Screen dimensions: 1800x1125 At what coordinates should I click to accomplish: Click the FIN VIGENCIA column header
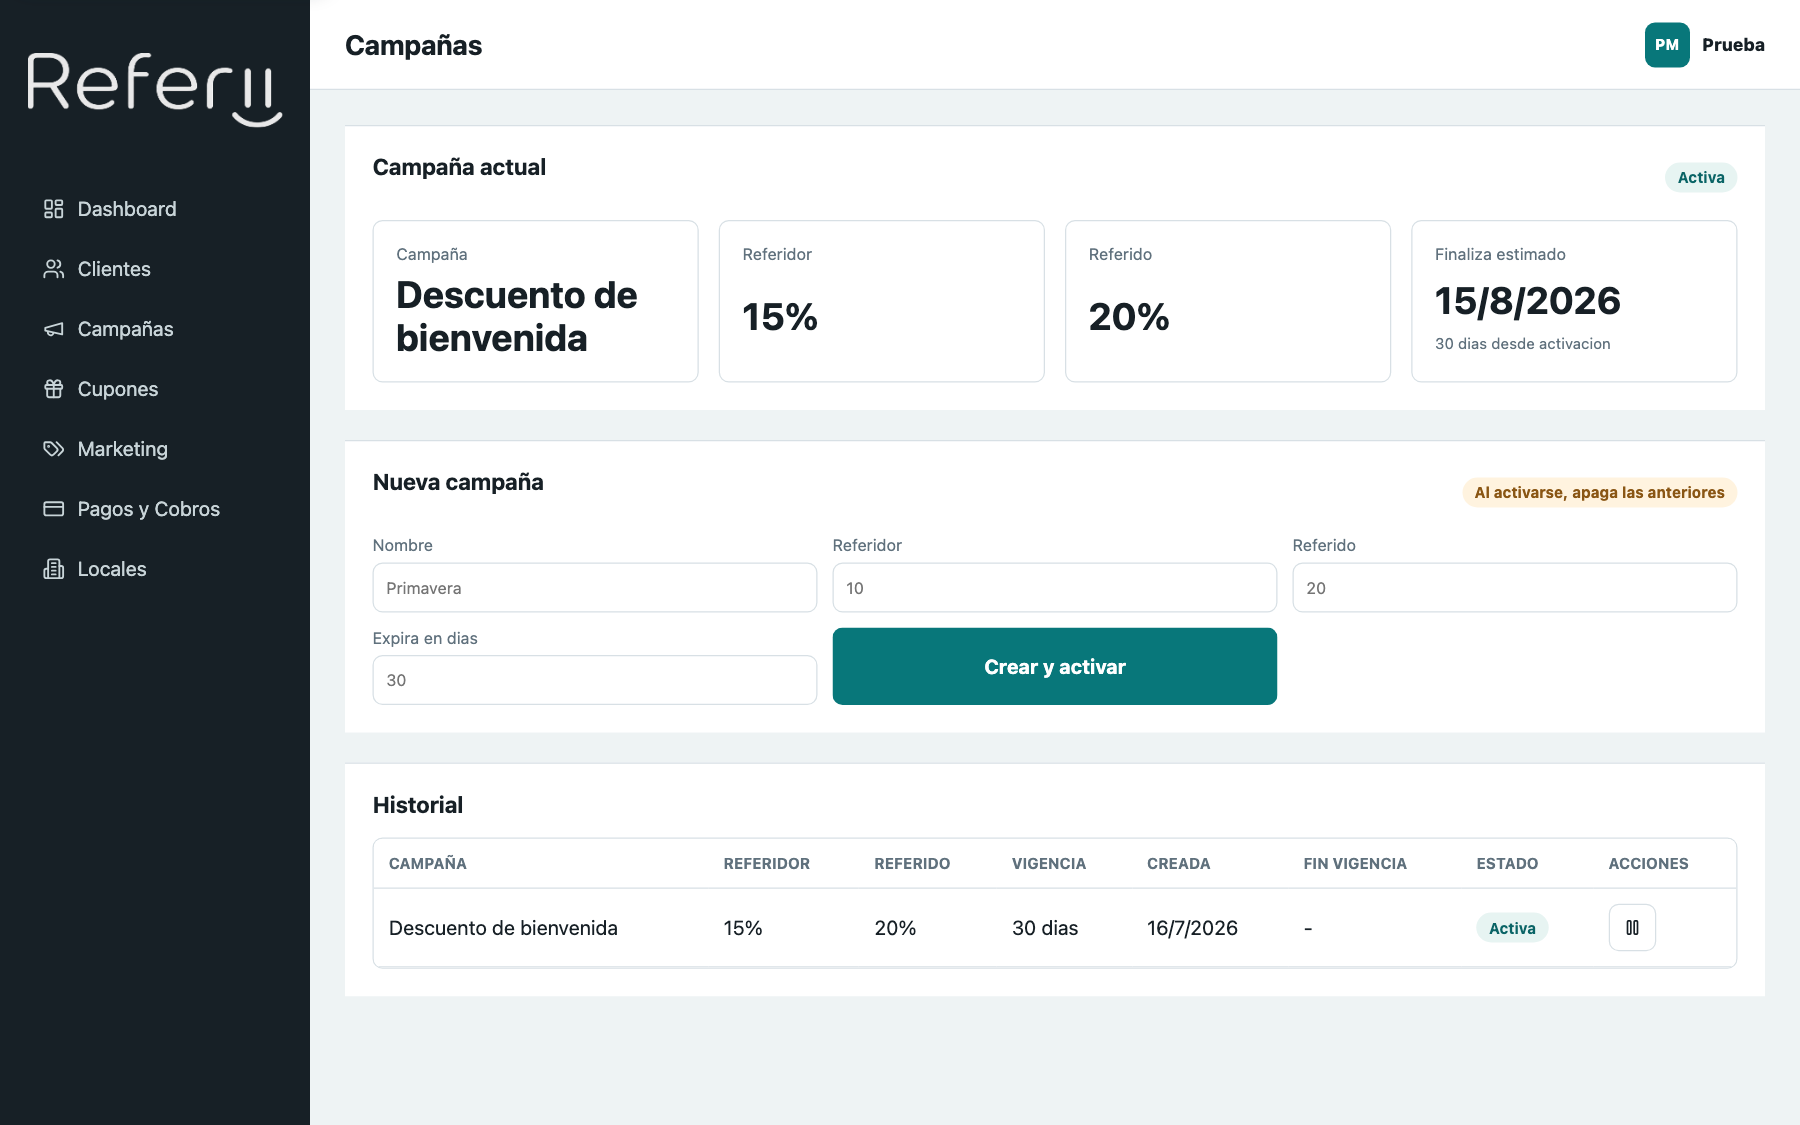click(x=1355, y=863)
